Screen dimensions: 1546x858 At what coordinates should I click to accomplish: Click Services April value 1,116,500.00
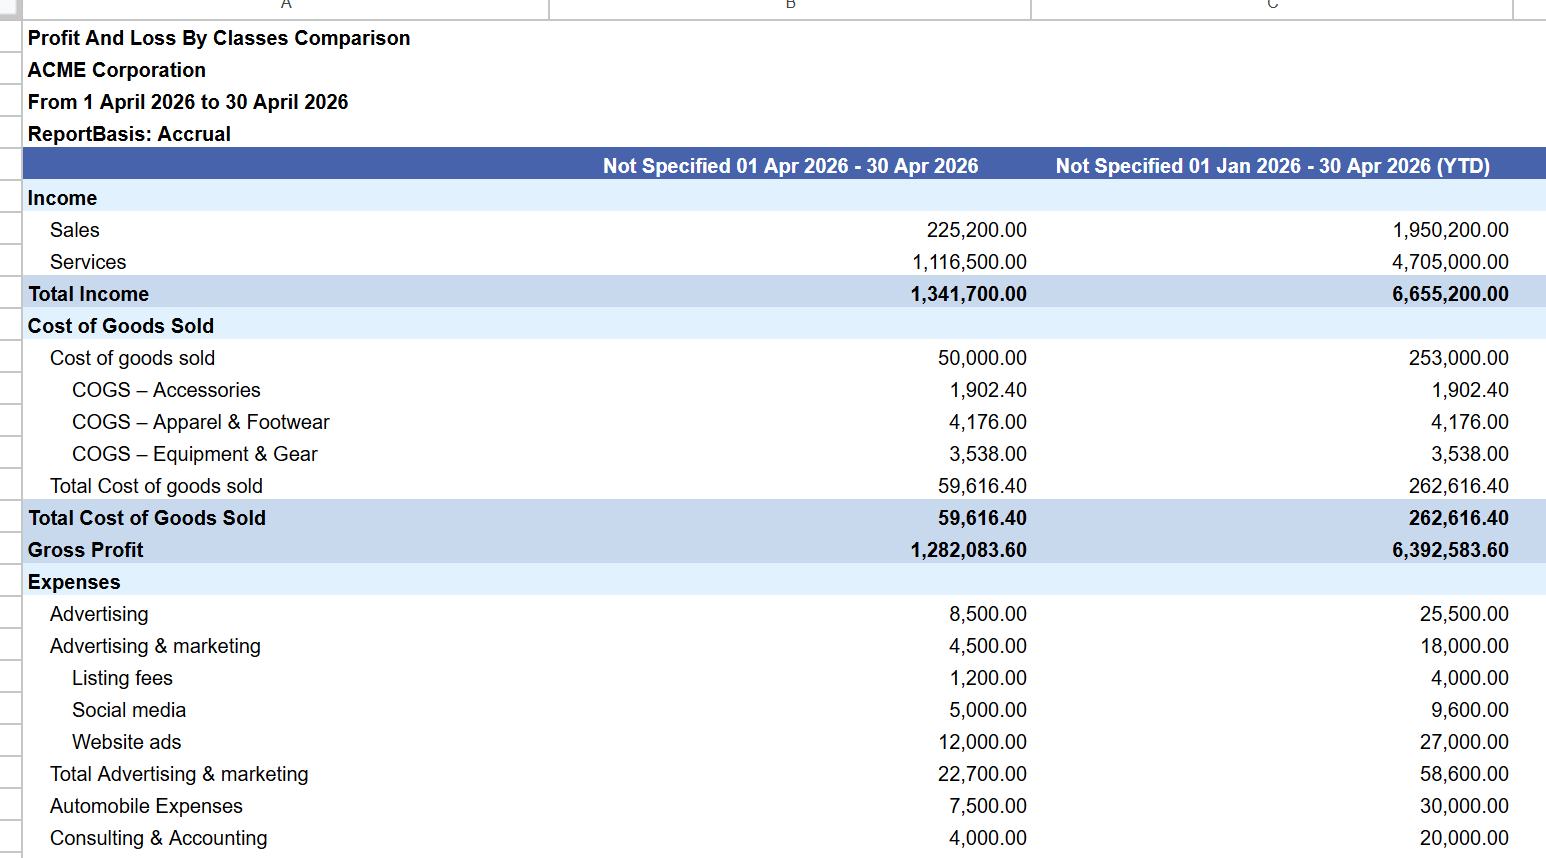coord(969,262)
